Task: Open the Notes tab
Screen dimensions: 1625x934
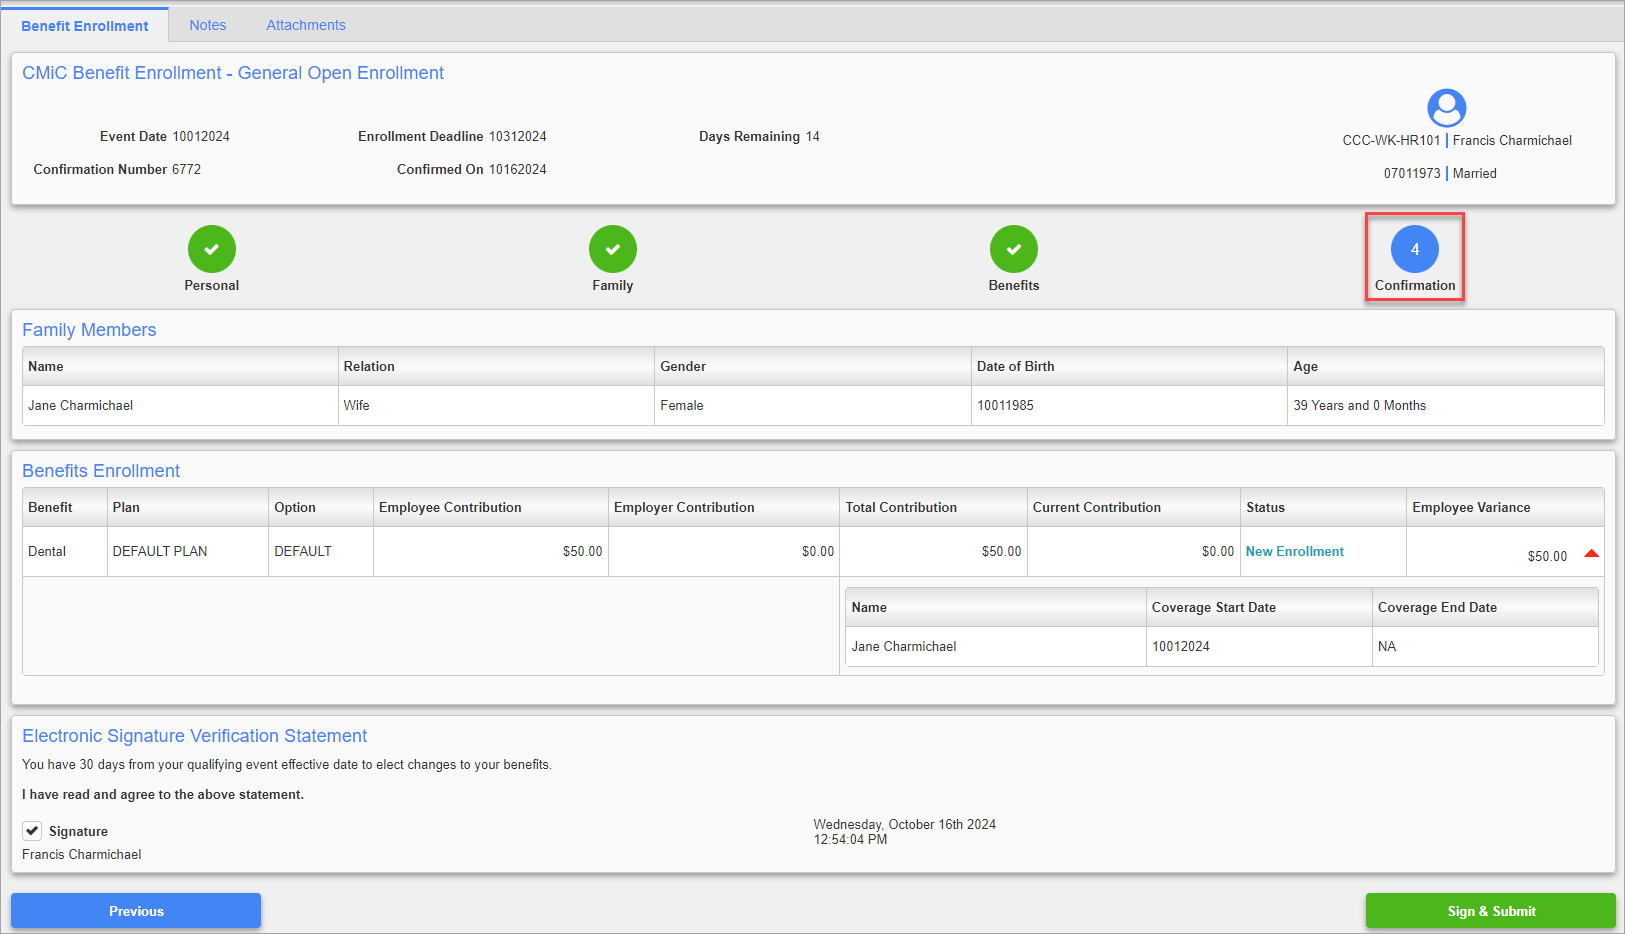Action: [208, 25]
